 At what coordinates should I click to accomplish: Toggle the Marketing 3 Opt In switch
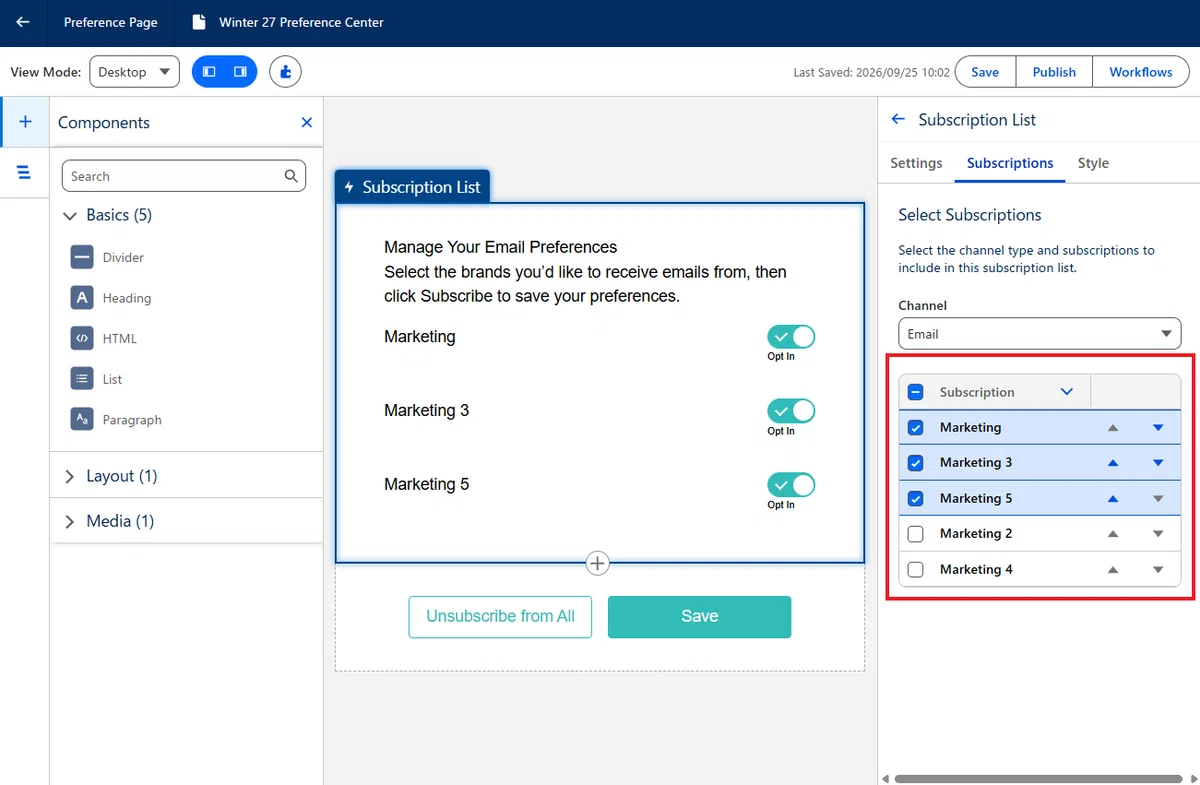791,411
